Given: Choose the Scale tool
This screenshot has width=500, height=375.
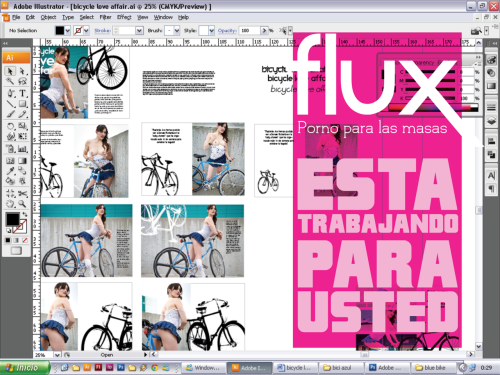Looking at the screenshot, I should [x=22, y=126].
